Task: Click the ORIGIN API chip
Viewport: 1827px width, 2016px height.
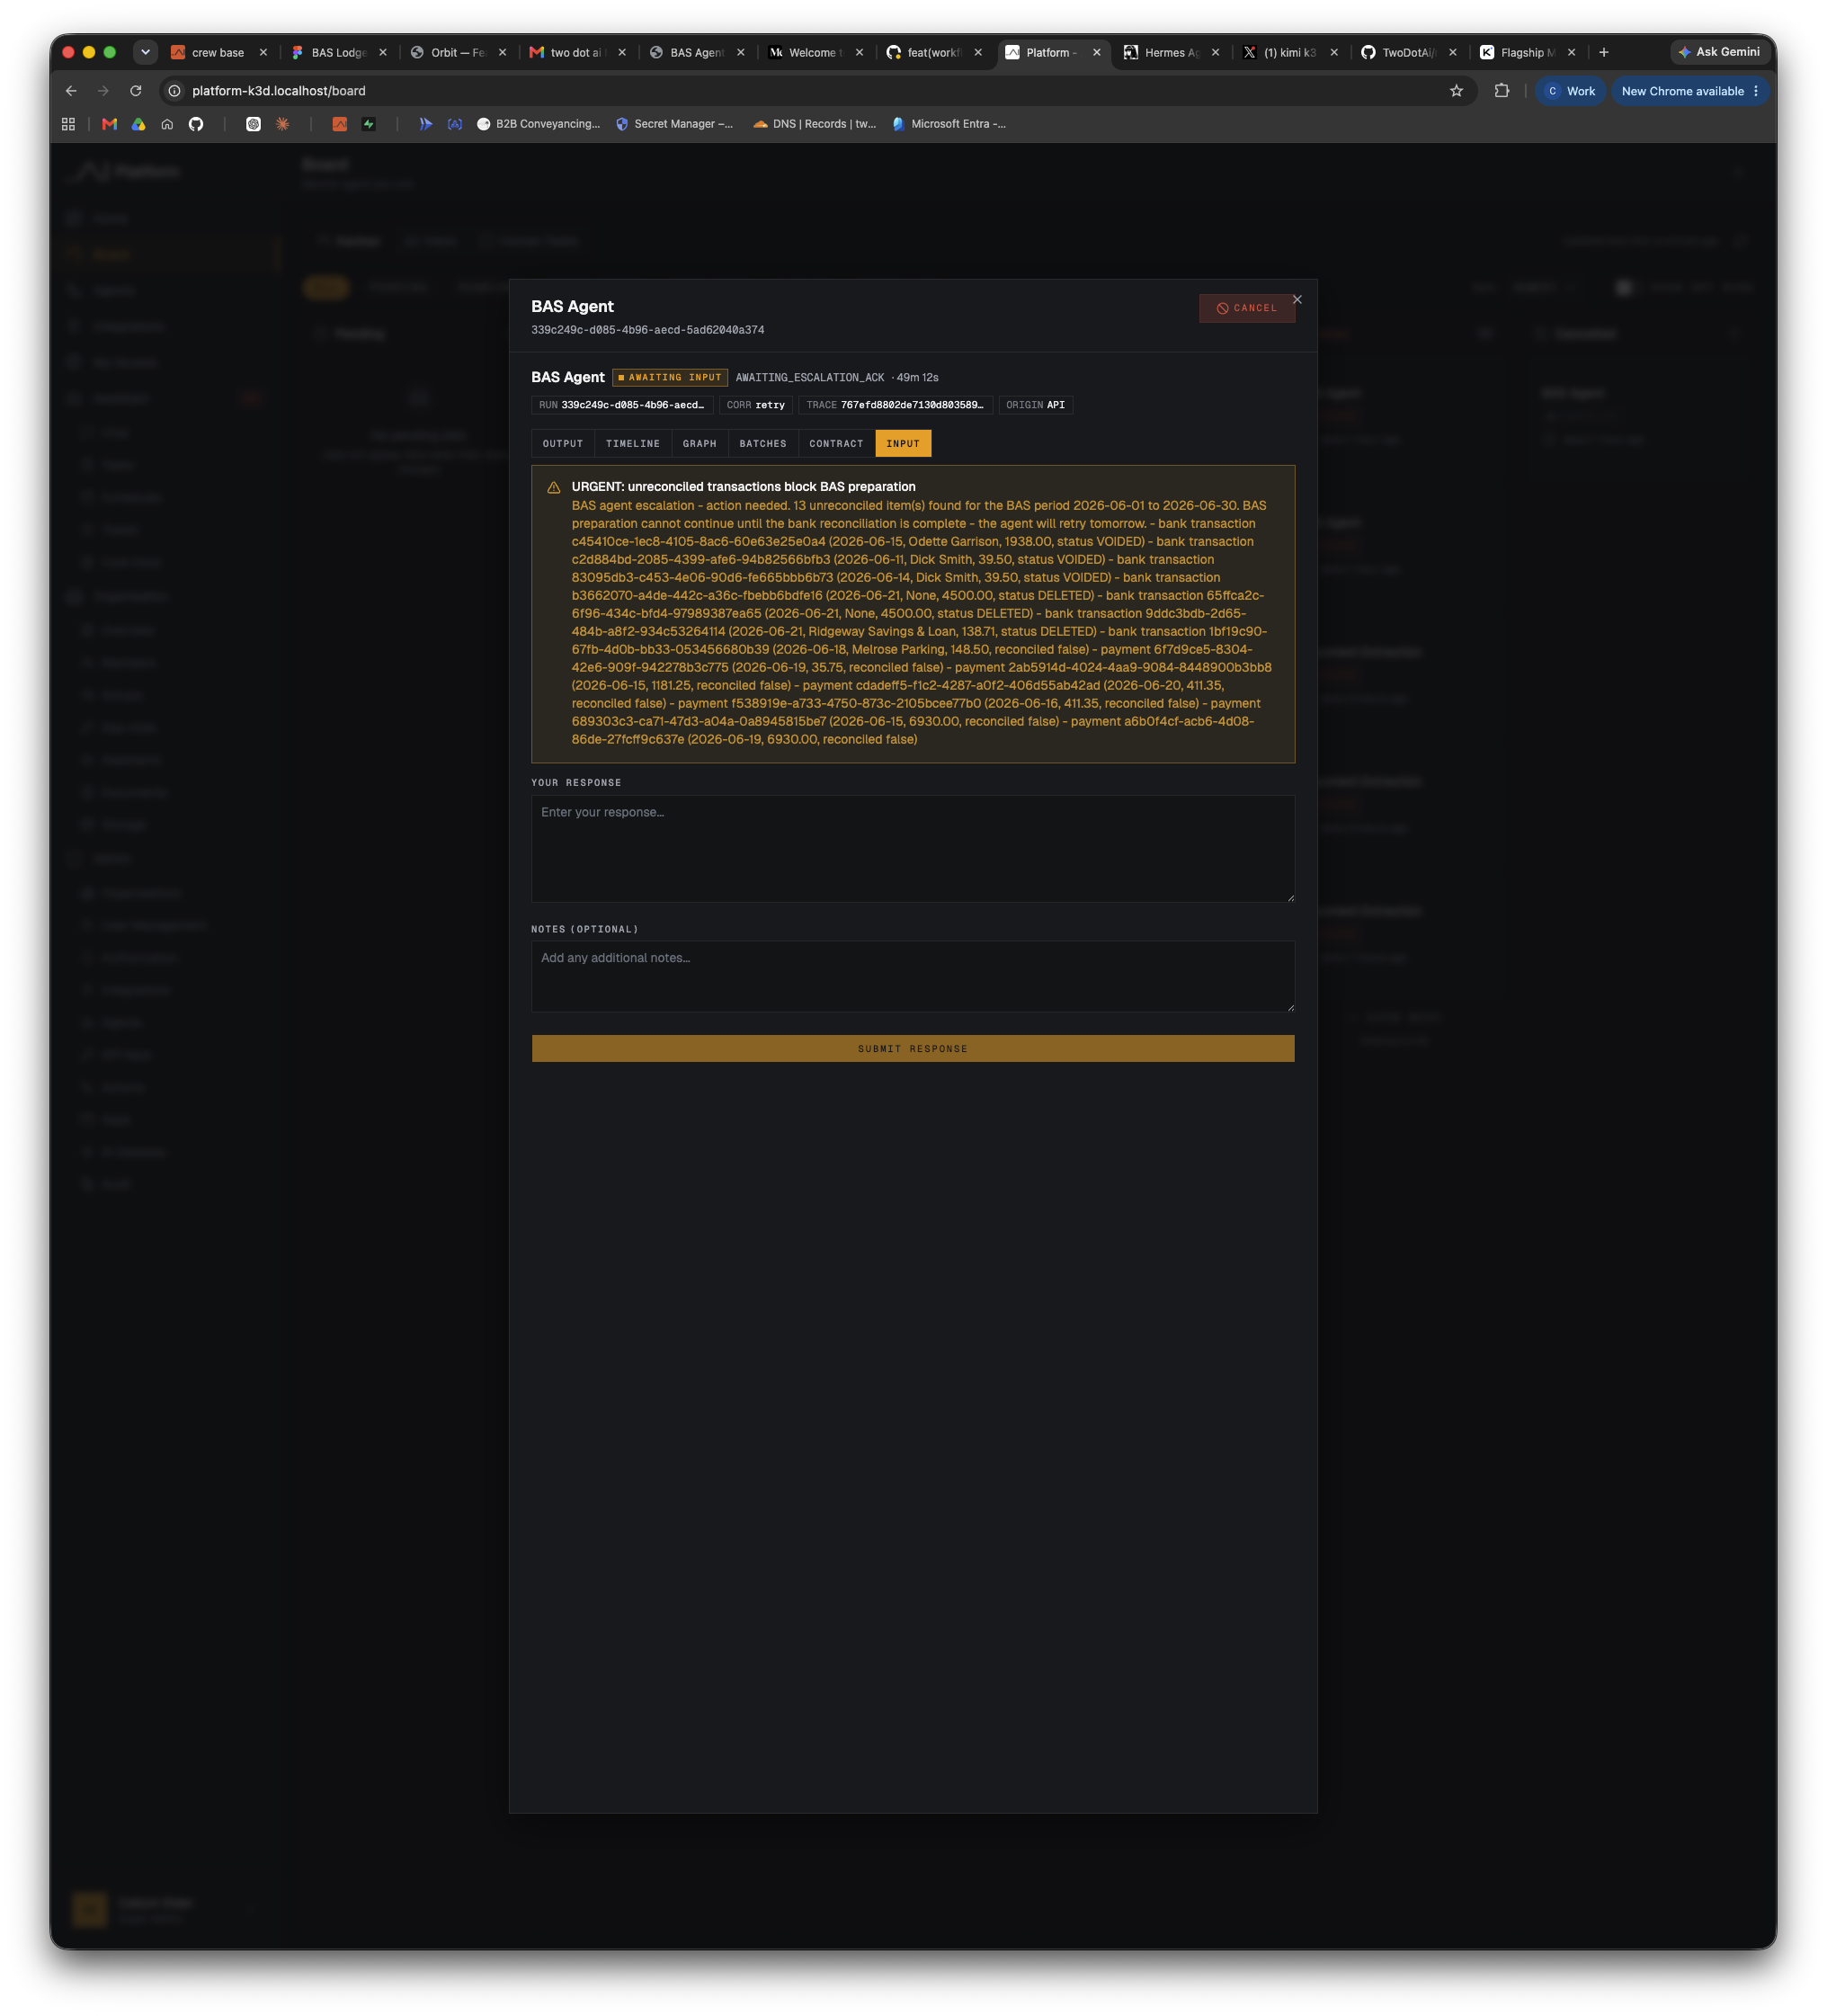Action: (1036, 405)
